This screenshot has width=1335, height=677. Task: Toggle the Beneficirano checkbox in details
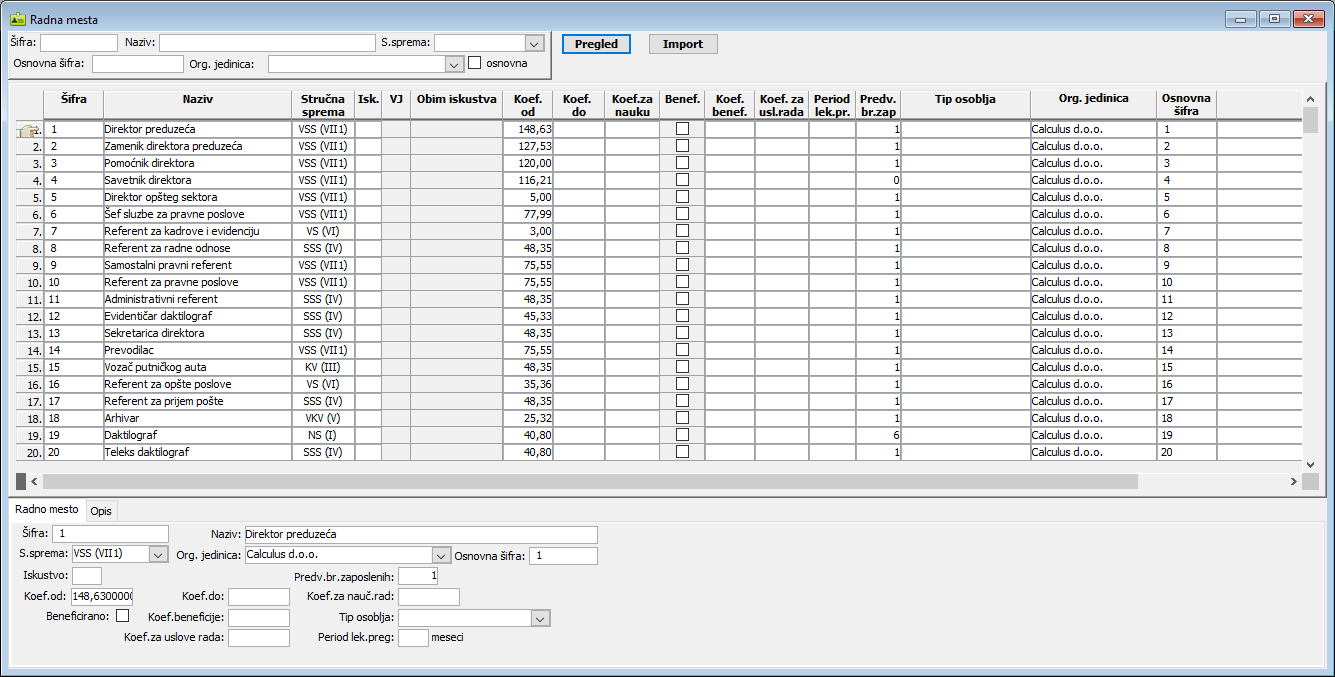(x=122, y=616)
